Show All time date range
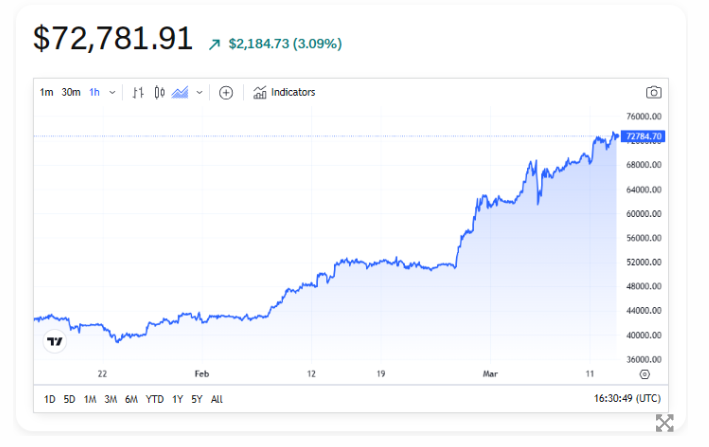The width and height of the screenshot is (709, 447). click(x=217, y=399)
